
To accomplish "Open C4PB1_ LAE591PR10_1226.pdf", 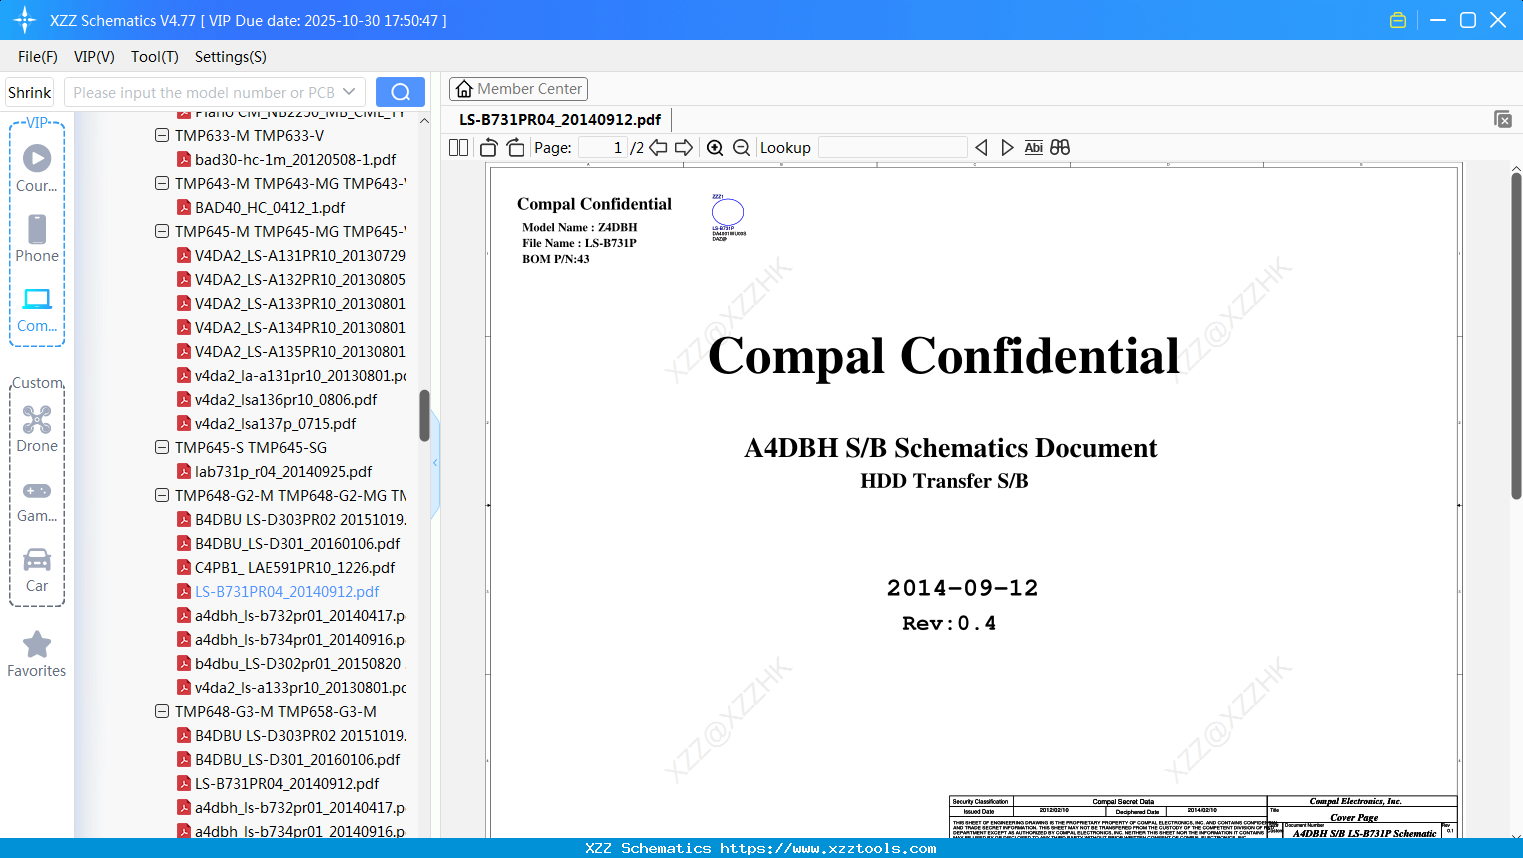I will 295,567.
